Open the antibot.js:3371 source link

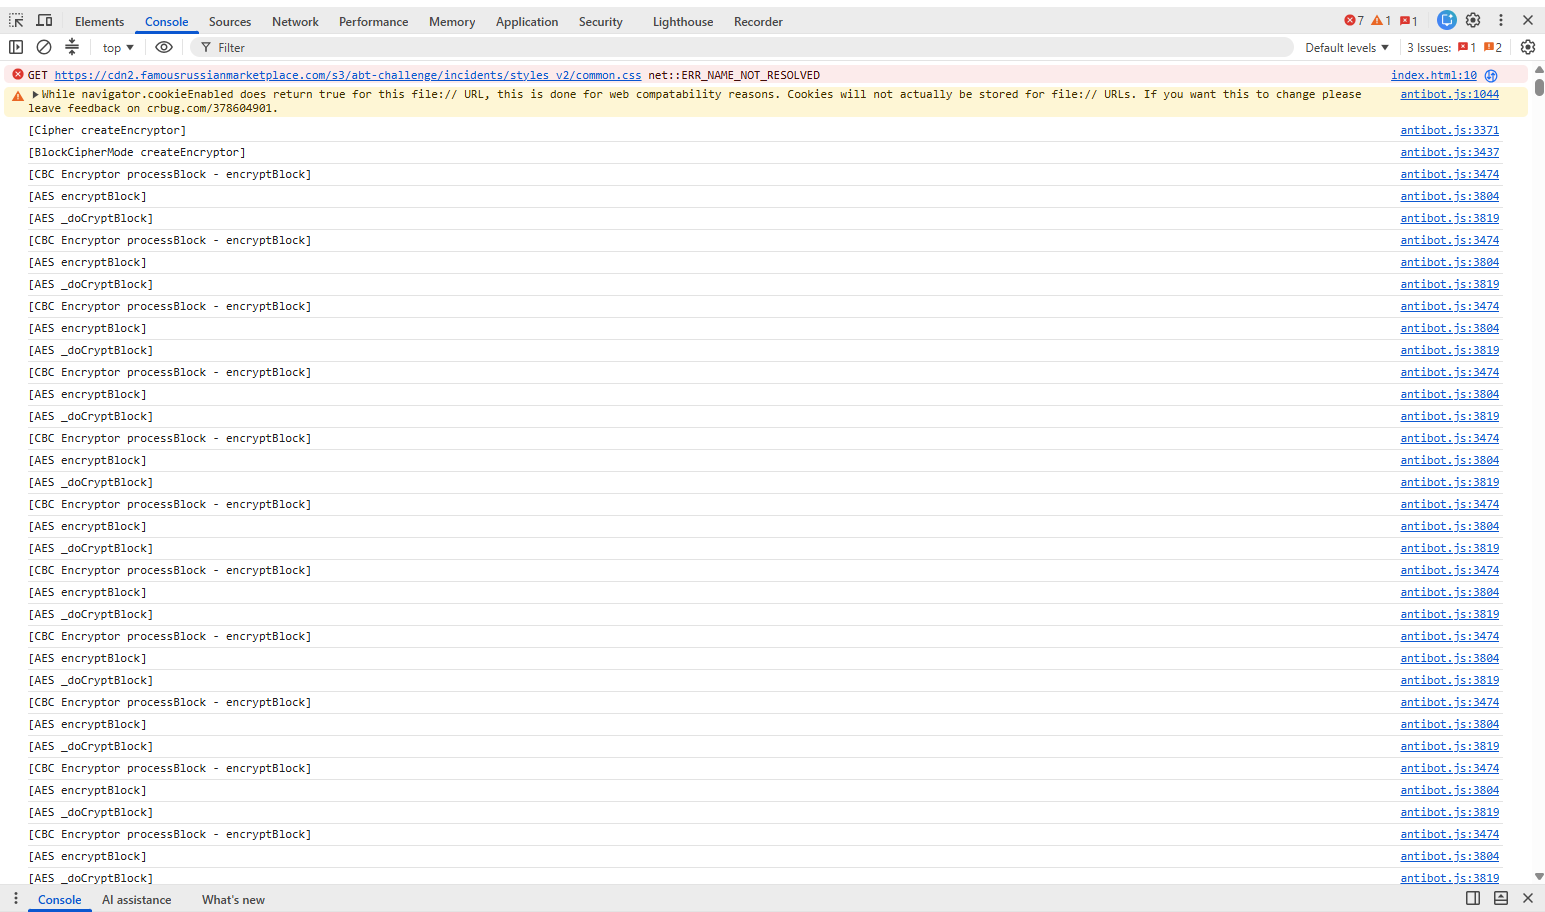tap(1450, 130)
